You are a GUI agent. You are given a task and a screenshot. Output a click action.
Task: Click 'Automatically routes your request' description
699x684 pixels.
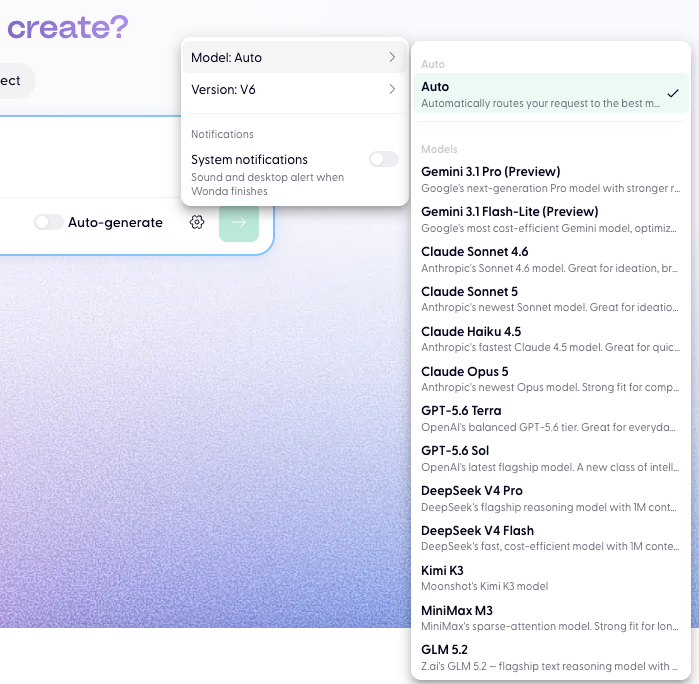[540, 103]
